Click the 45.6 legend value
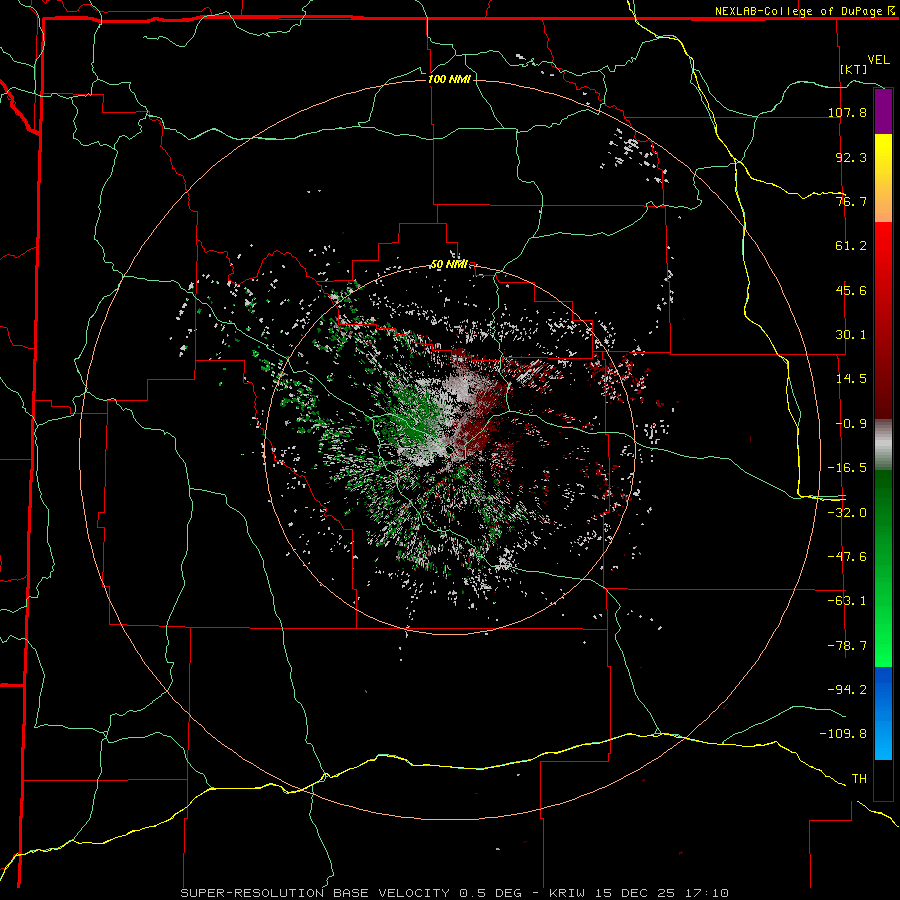Image resolution: width=900 pixels, height=900 pixels. [851, 290]
